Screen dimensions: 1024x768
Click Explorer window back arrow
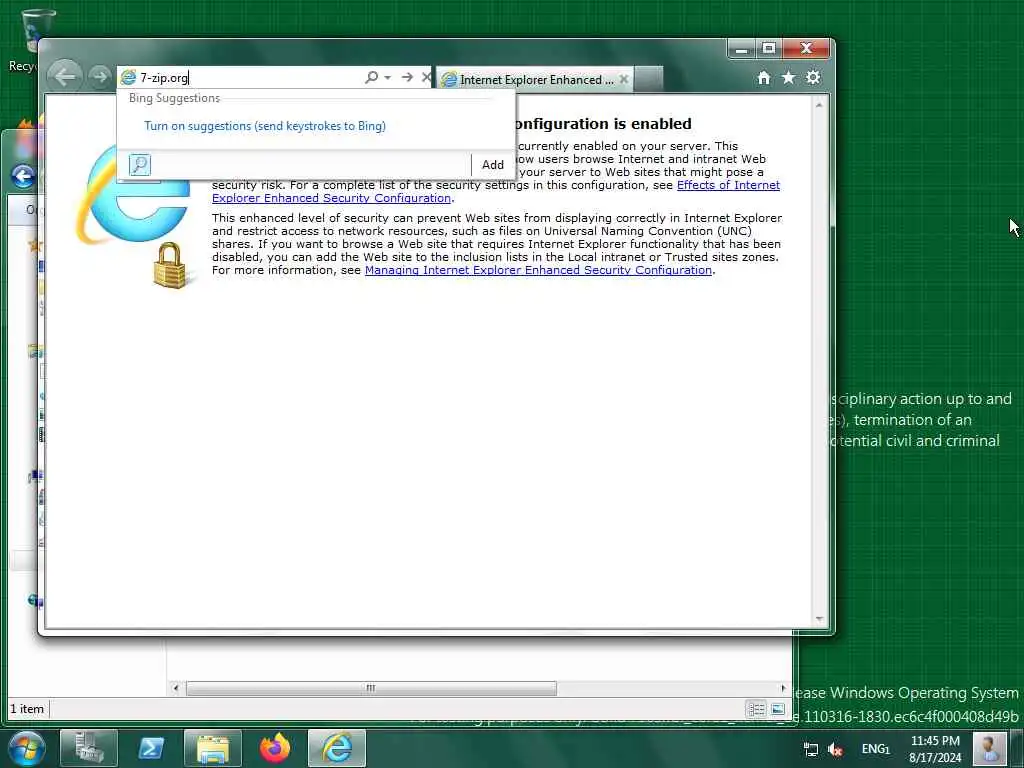point(23,176)
